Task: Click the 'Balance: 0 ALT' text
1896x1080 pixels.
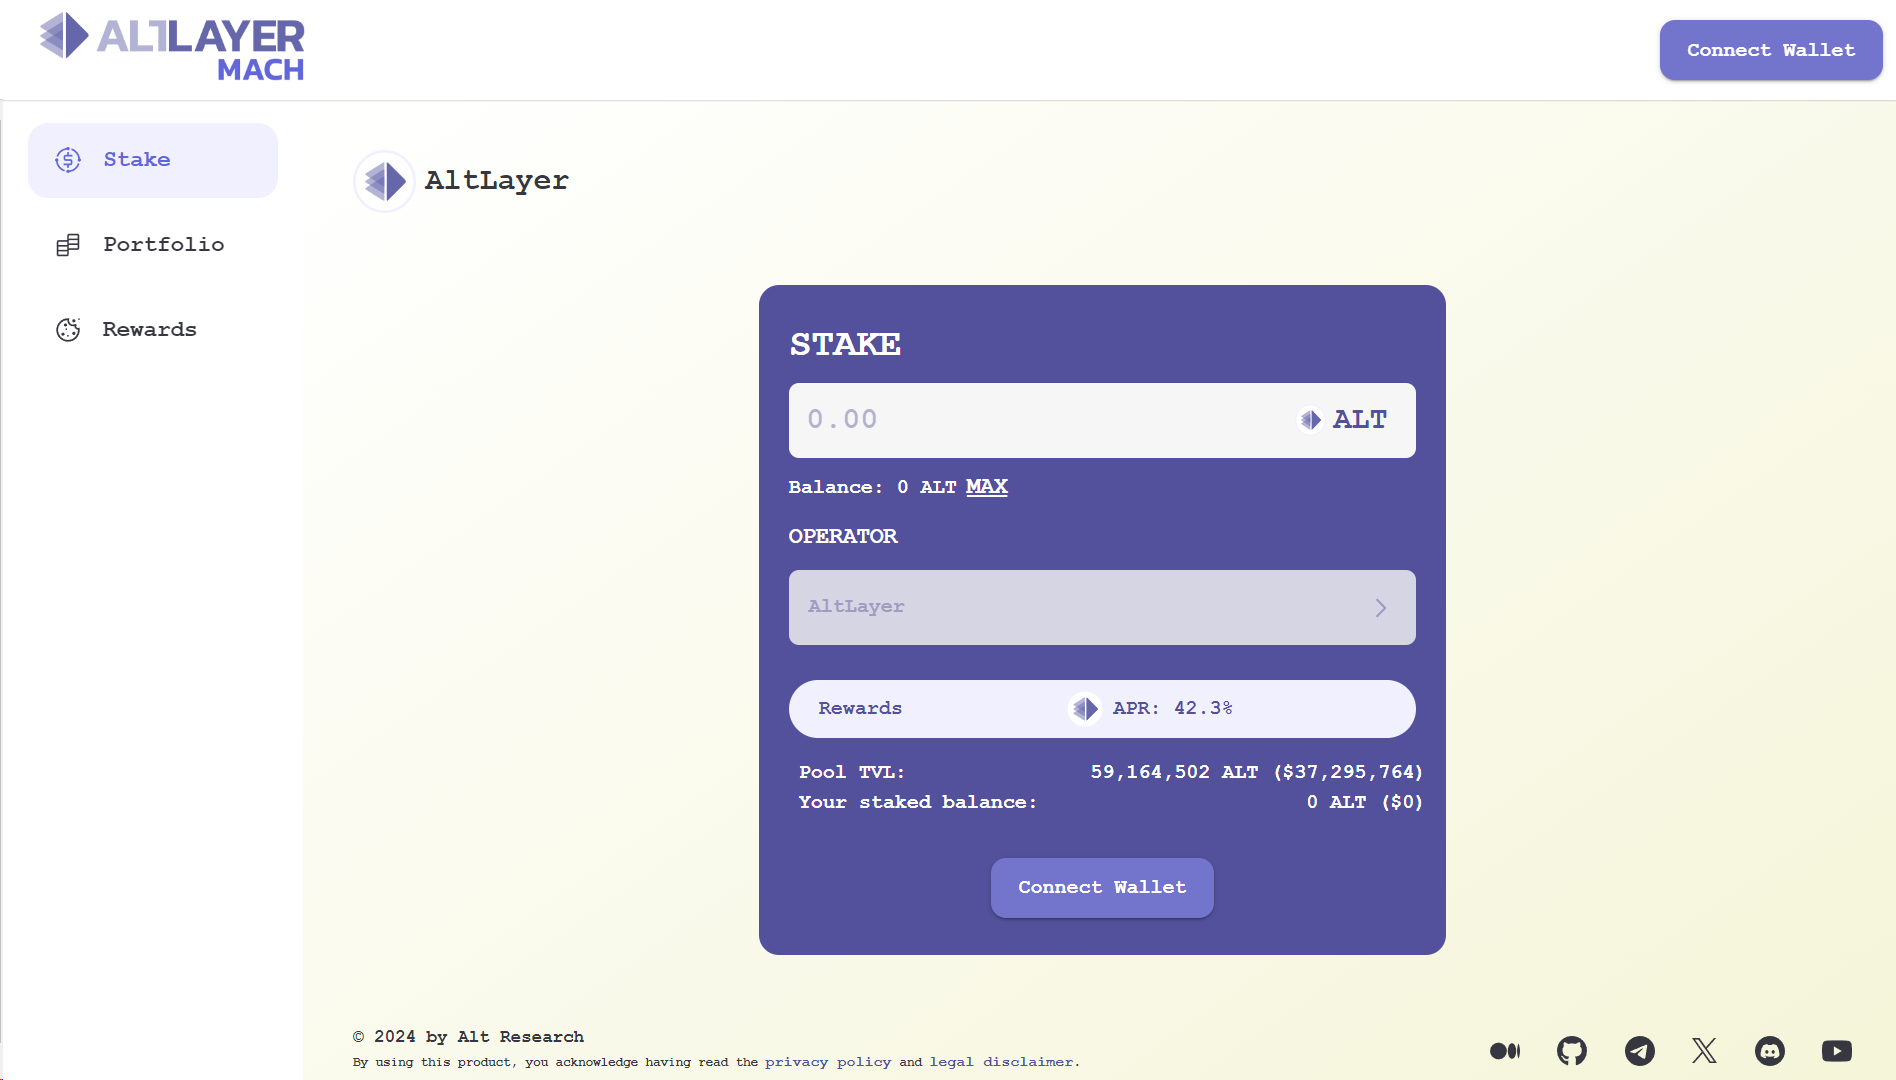Action: (x=872, y=487)
